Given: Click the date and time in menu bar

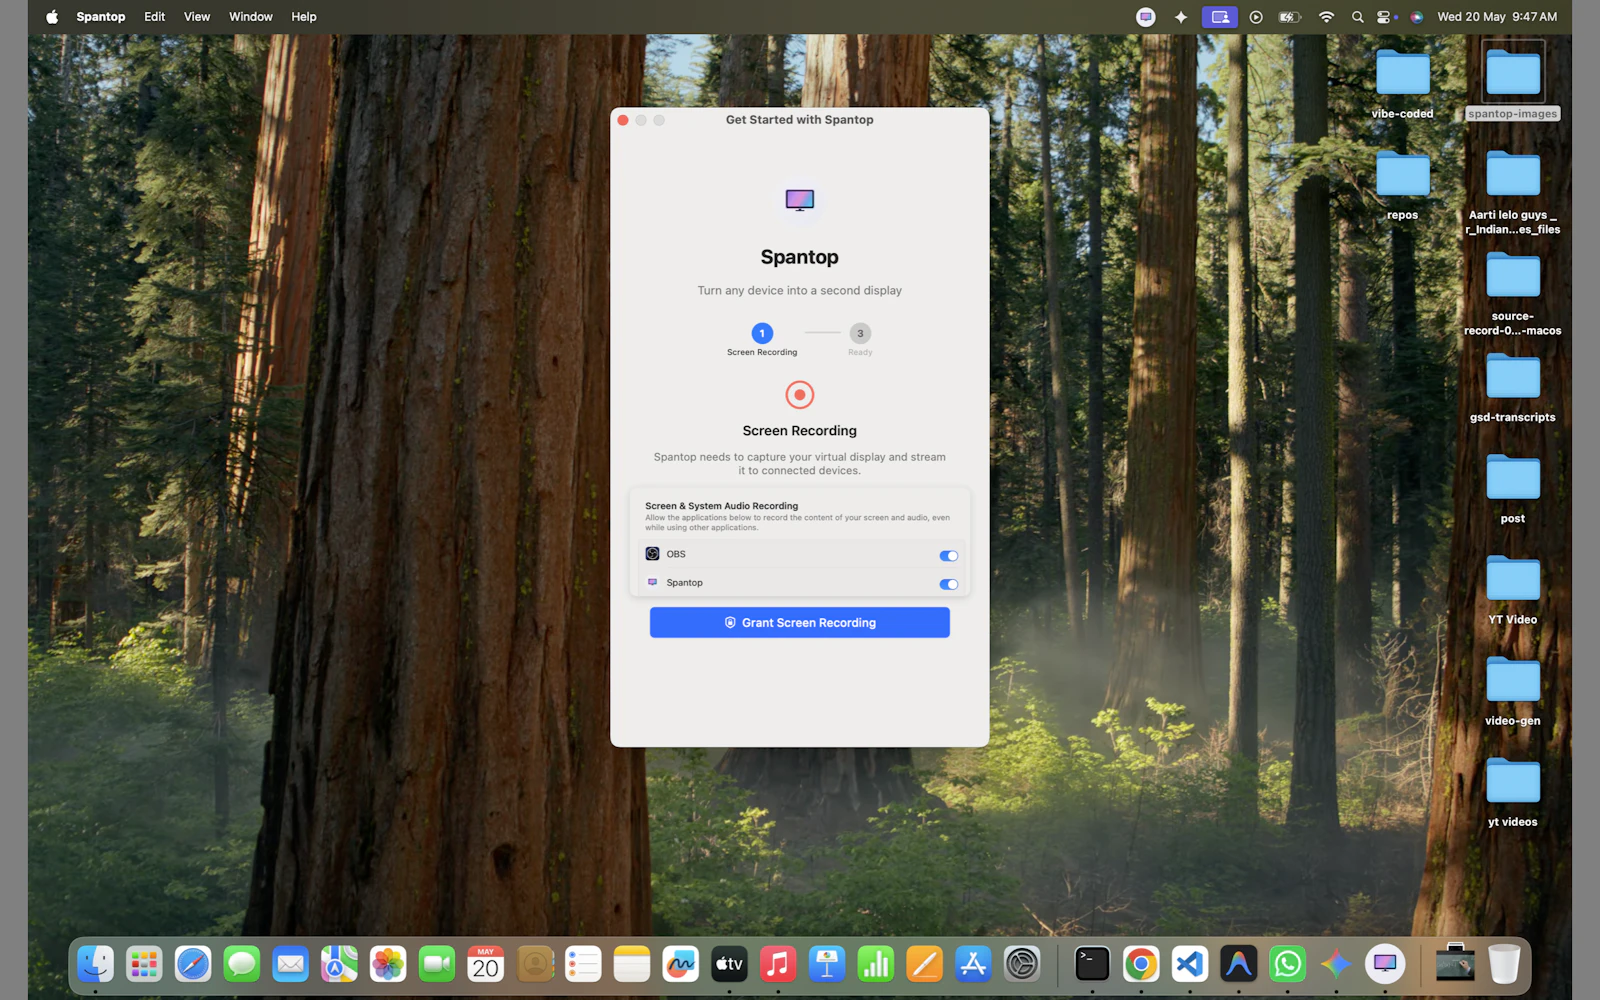Looking at the screenshot, I should point(1497,17).
